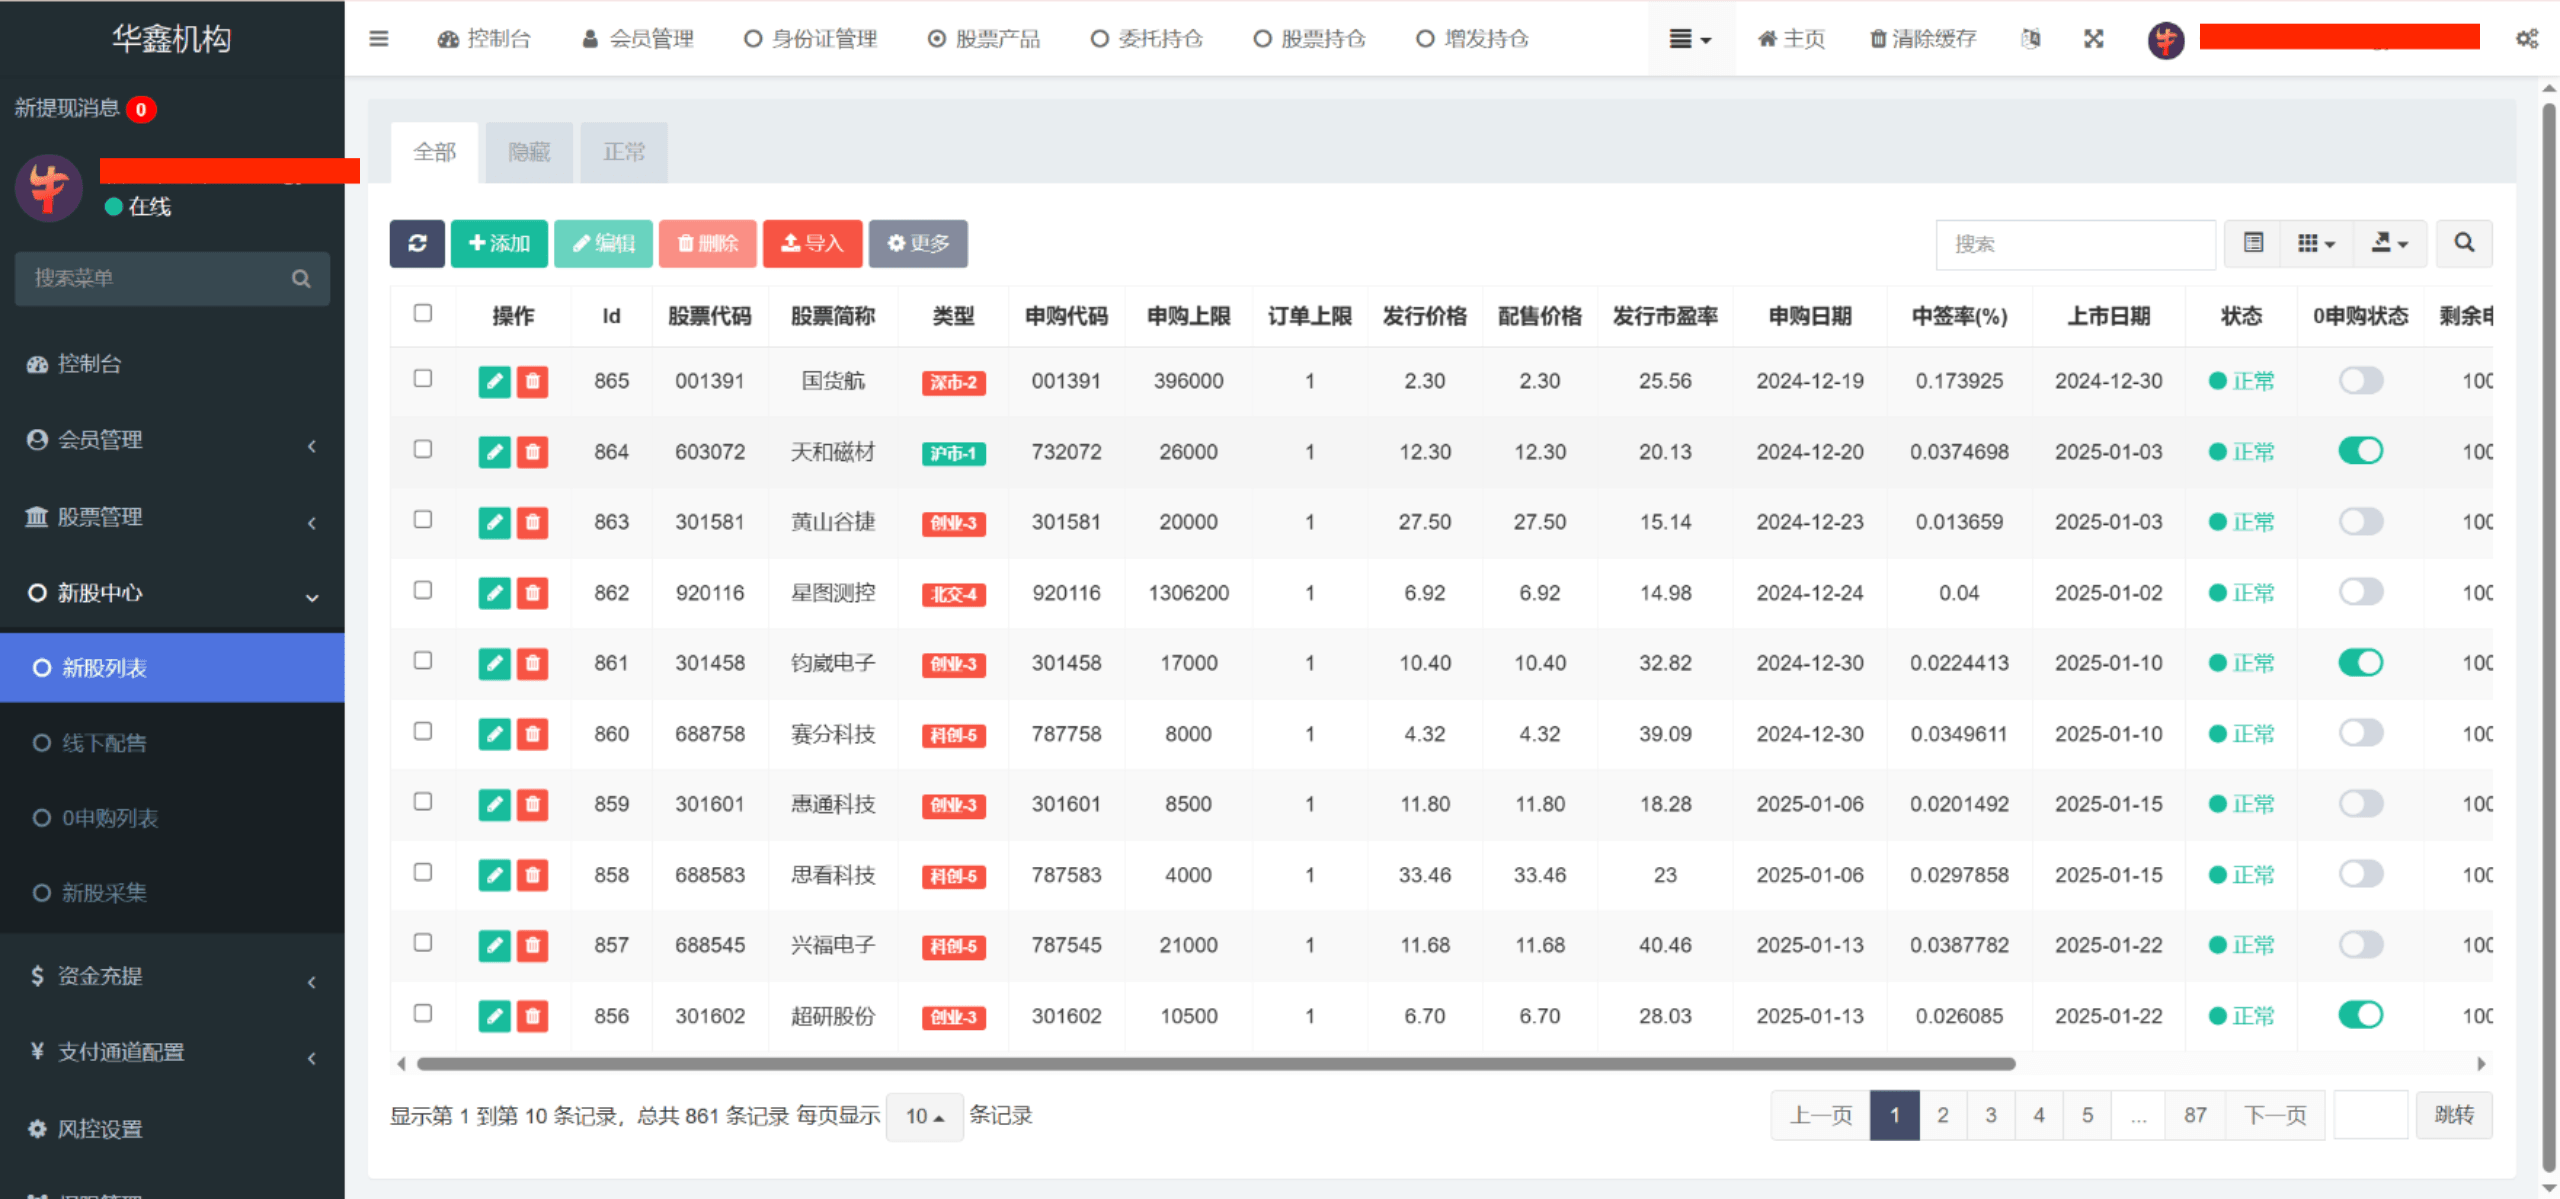Viewport: 2560px width, 1199px height.
Task: Open 线下配售 in sidebar menu
Action: [x=104, y=743]
